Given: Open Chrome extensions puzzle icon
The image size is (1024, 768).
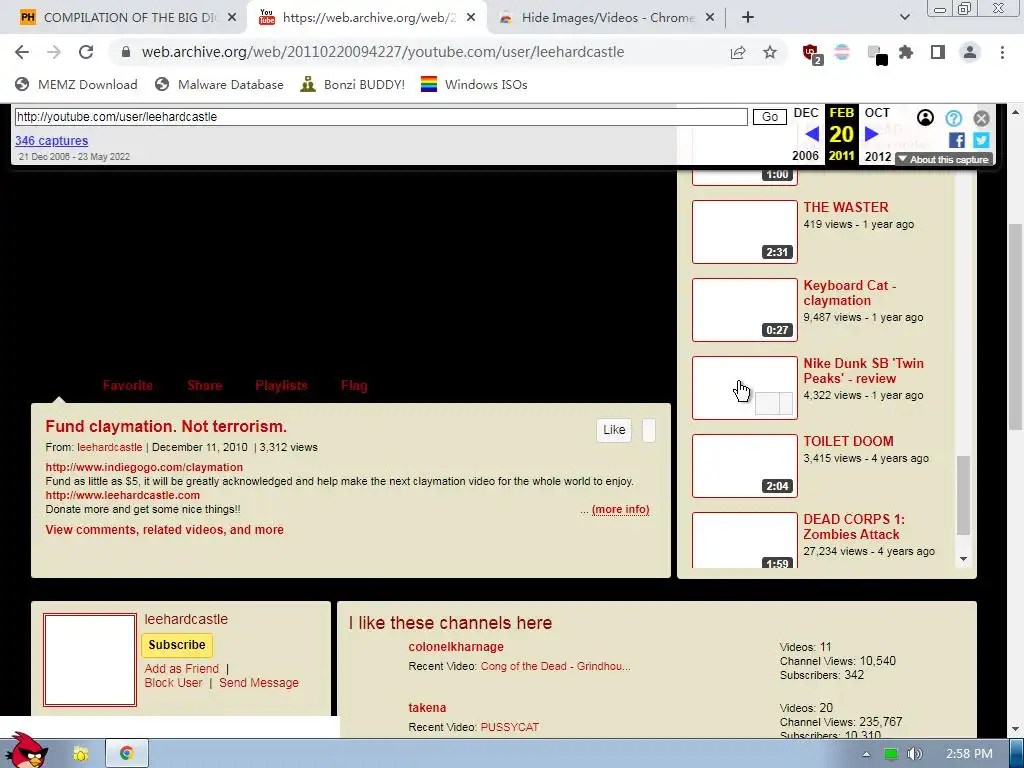Looking at the screenshot, I should point(906,52).
